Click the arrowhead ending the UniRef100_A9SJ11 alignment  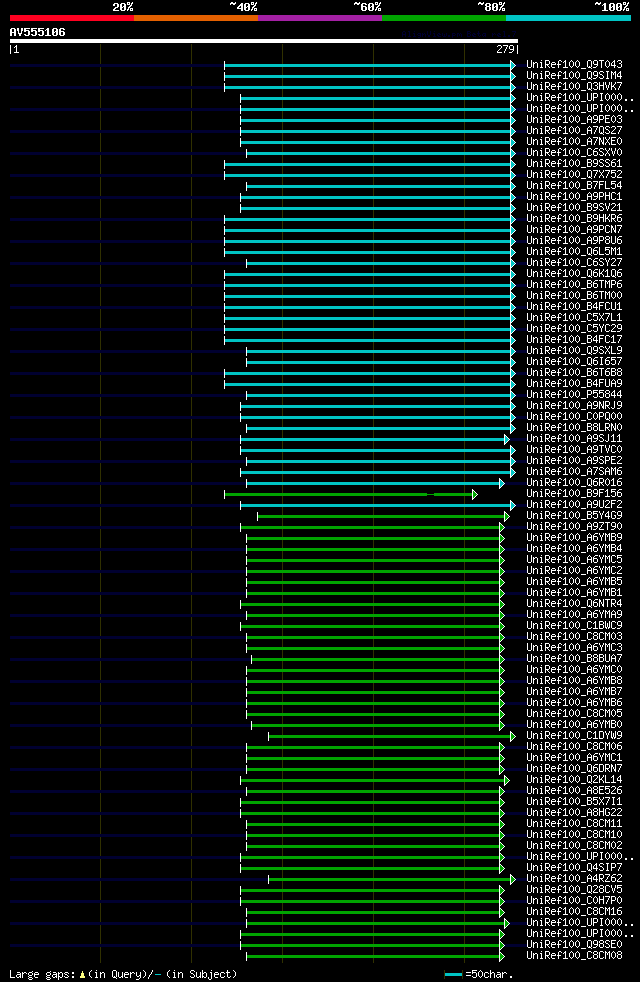(x=507, y=440)
